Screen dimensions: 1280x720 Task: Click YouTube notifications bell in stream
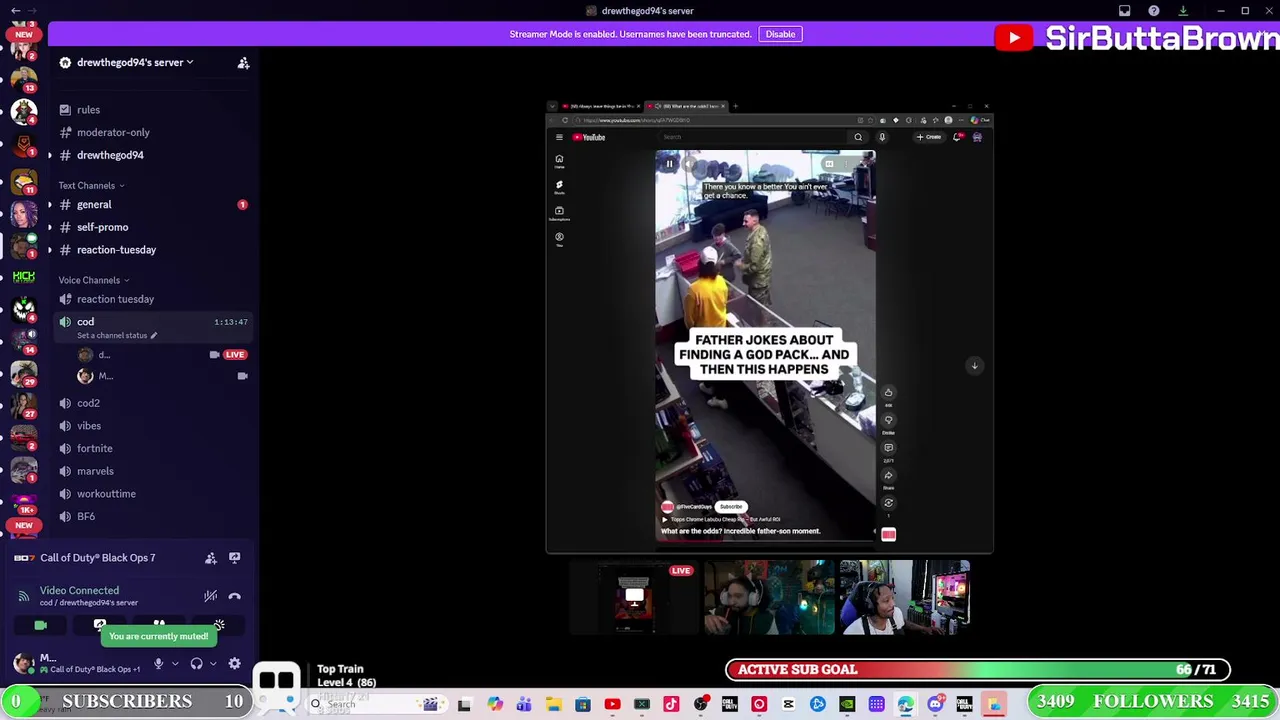[957, 137]
